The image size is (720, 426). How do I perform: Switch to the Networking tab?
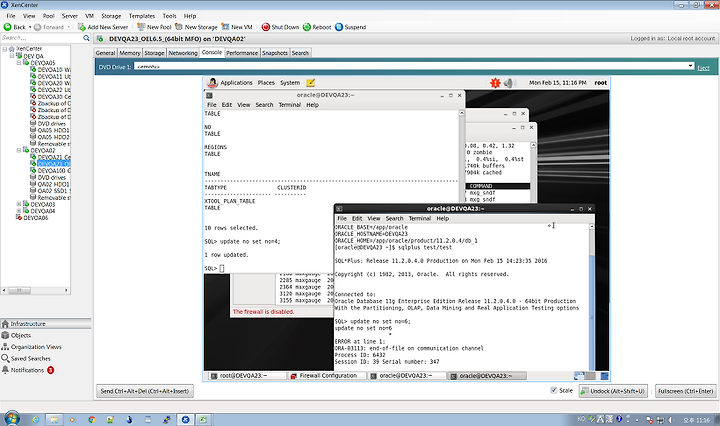click(183, 53)
